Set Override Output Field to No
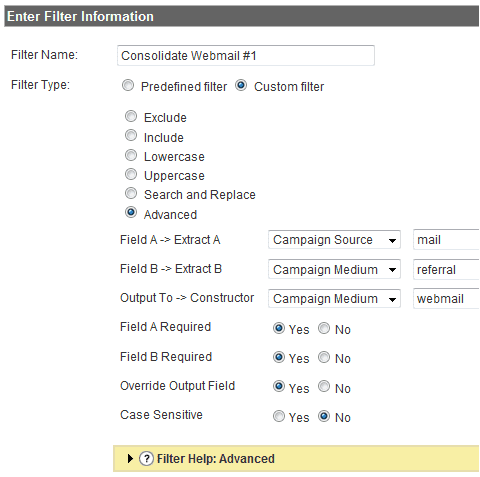Screen dimensions: 480x477 pyautogui.click(x=324, y=387)
